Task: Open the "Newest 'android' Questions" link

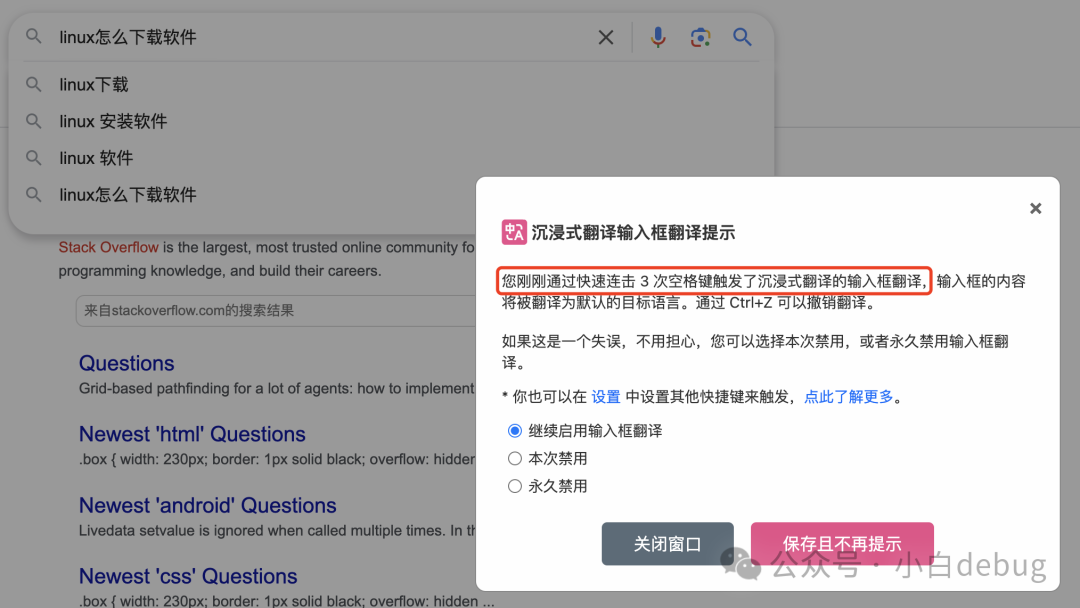Action: click(207, 505)
